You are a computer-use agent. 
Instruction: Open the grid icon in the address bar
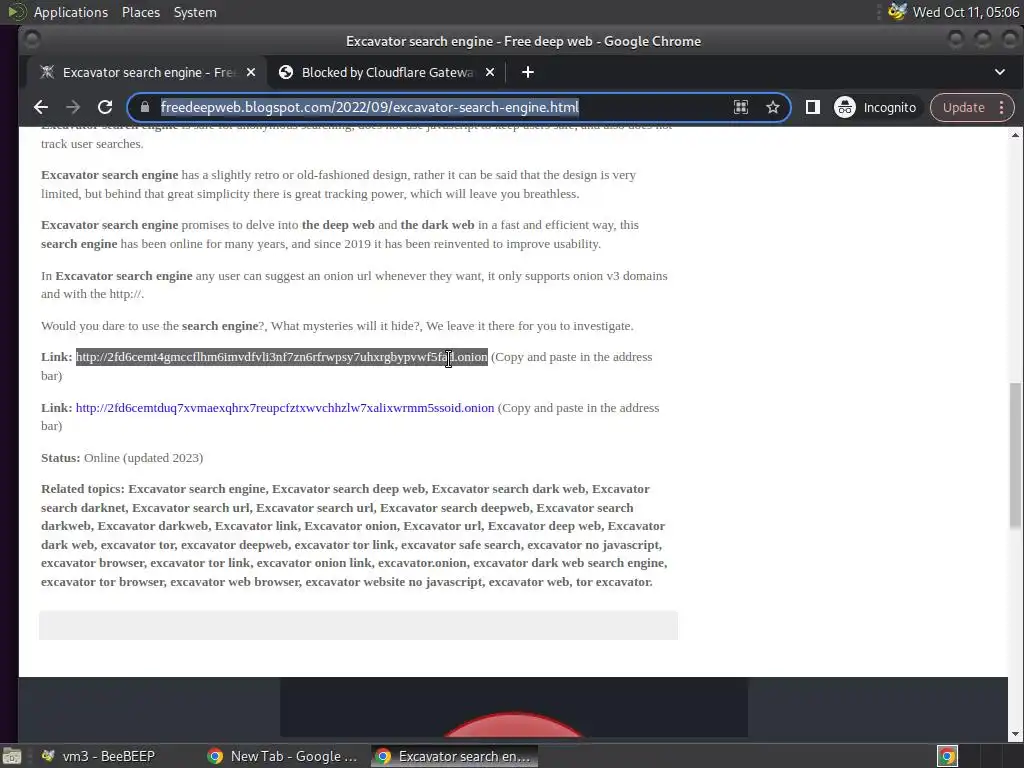pyautogui.click(x=741, y=108)
